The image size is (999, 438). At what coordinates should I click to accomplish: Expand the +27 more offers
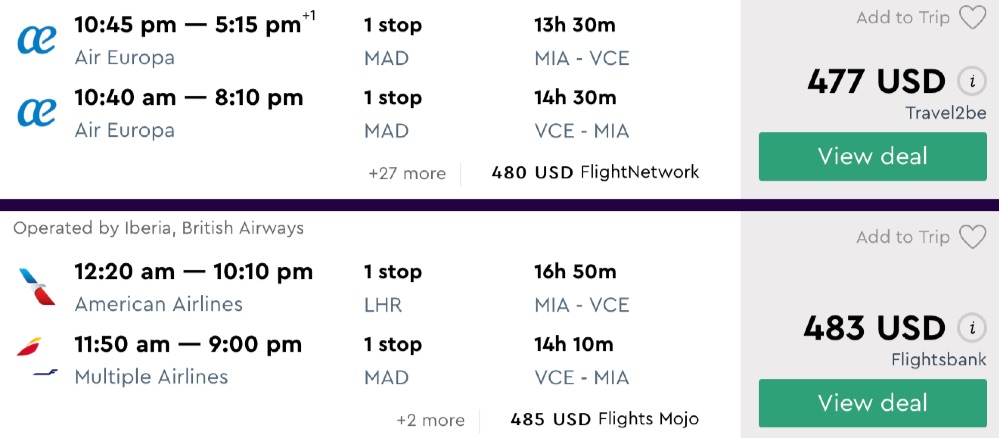407,173
